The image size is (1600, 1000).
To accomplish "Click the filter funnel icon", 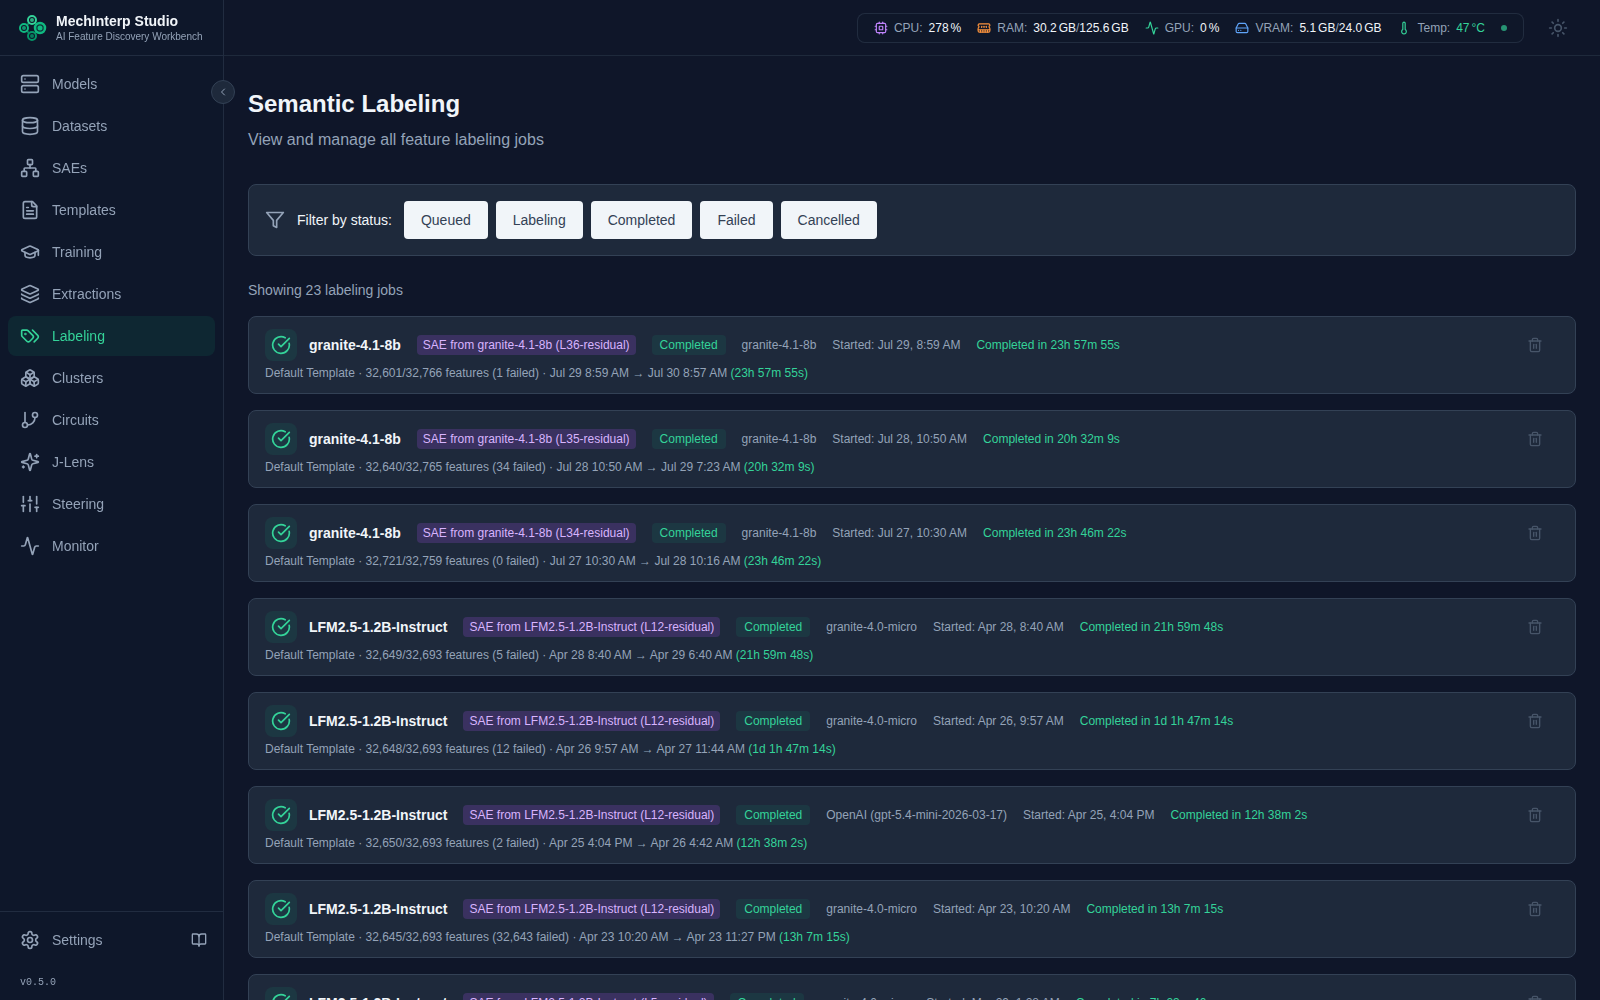I will coord(275,220).
